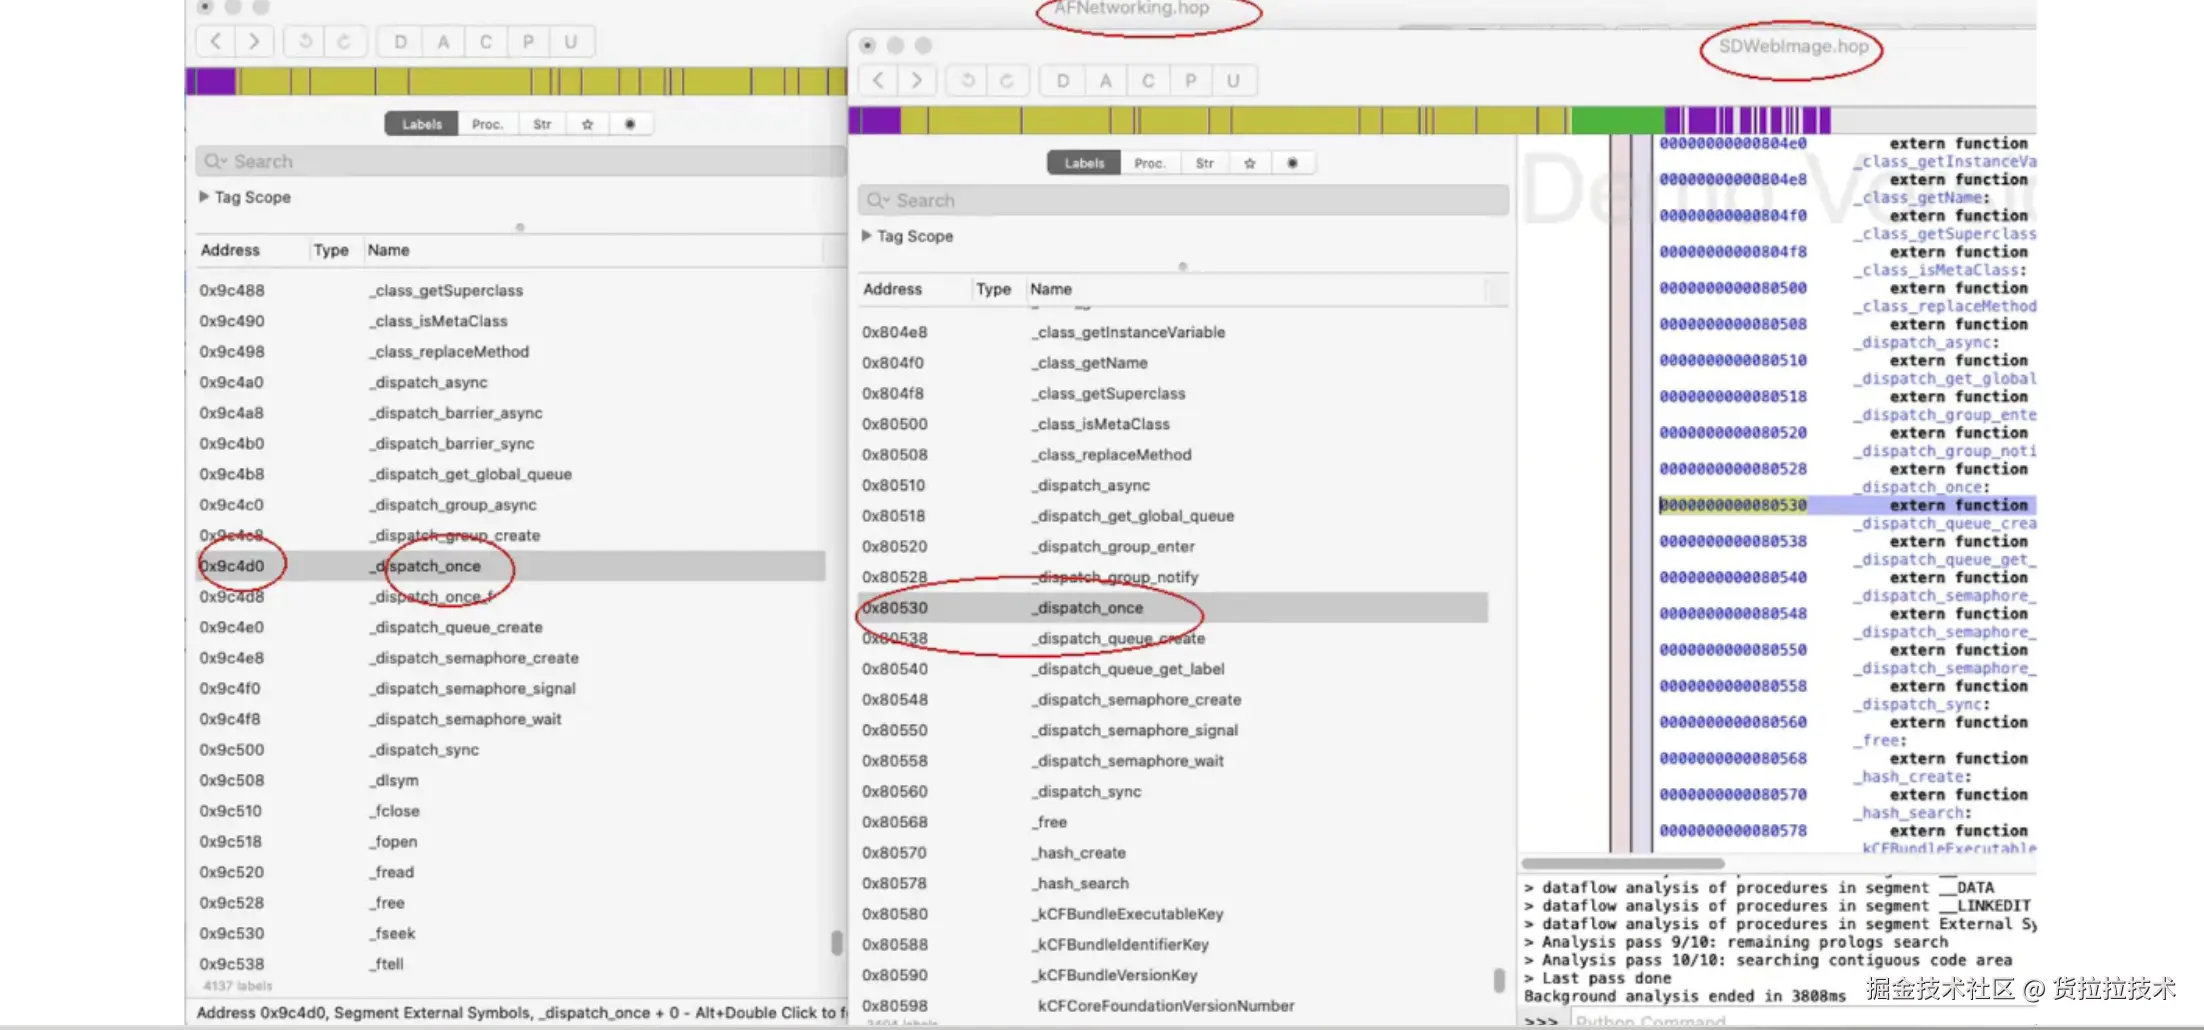Image resolution: width=2204 pixels, height=1030 pixels.
Task: Select _fopen label row
Action: pos(510,842)
